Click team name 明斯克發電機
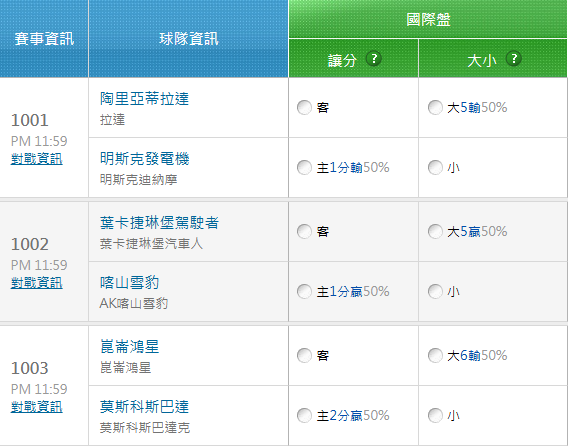The width and height of the screenshot is (568, 446). click(145, 159)
